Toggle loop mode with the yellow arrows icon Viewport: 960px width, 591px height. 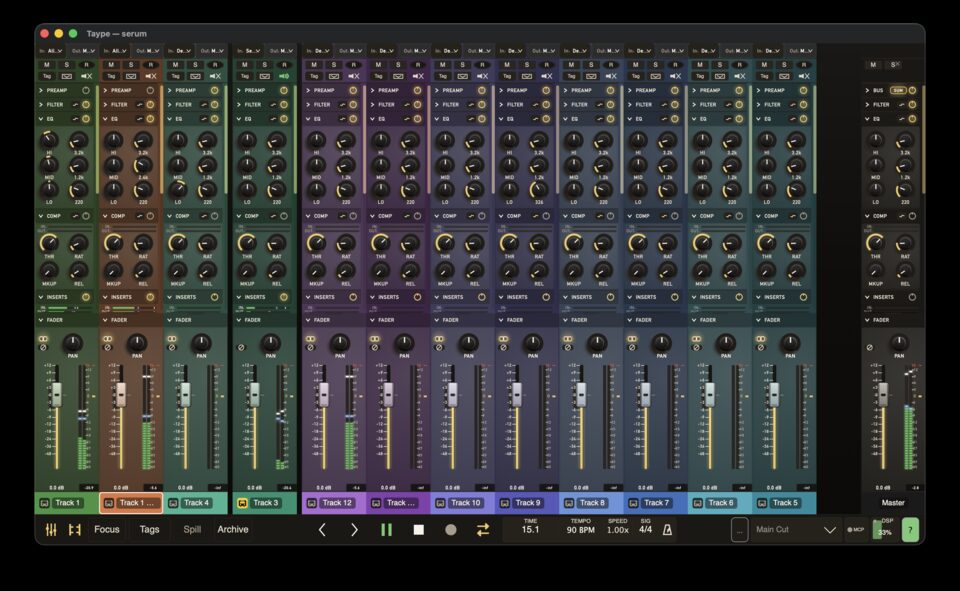483,530
